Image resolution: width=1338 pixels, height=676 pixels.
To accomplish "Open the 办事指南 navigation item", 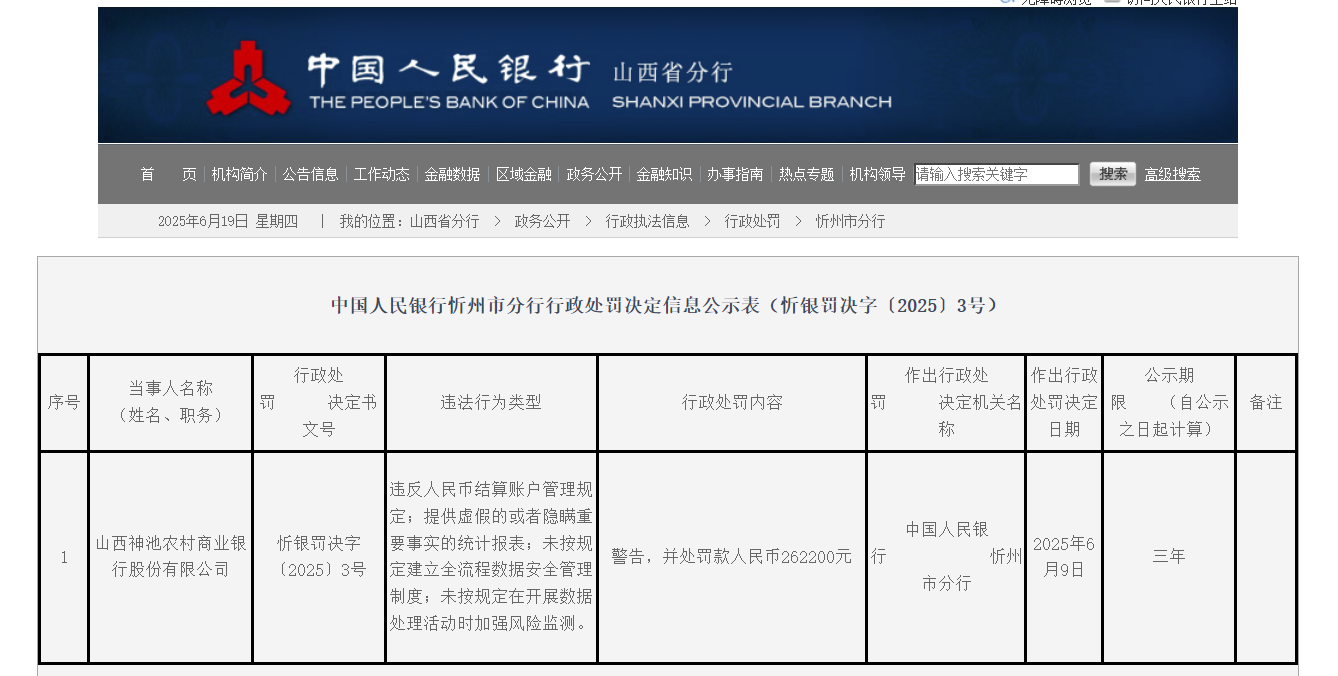I will tap(735, 174).
